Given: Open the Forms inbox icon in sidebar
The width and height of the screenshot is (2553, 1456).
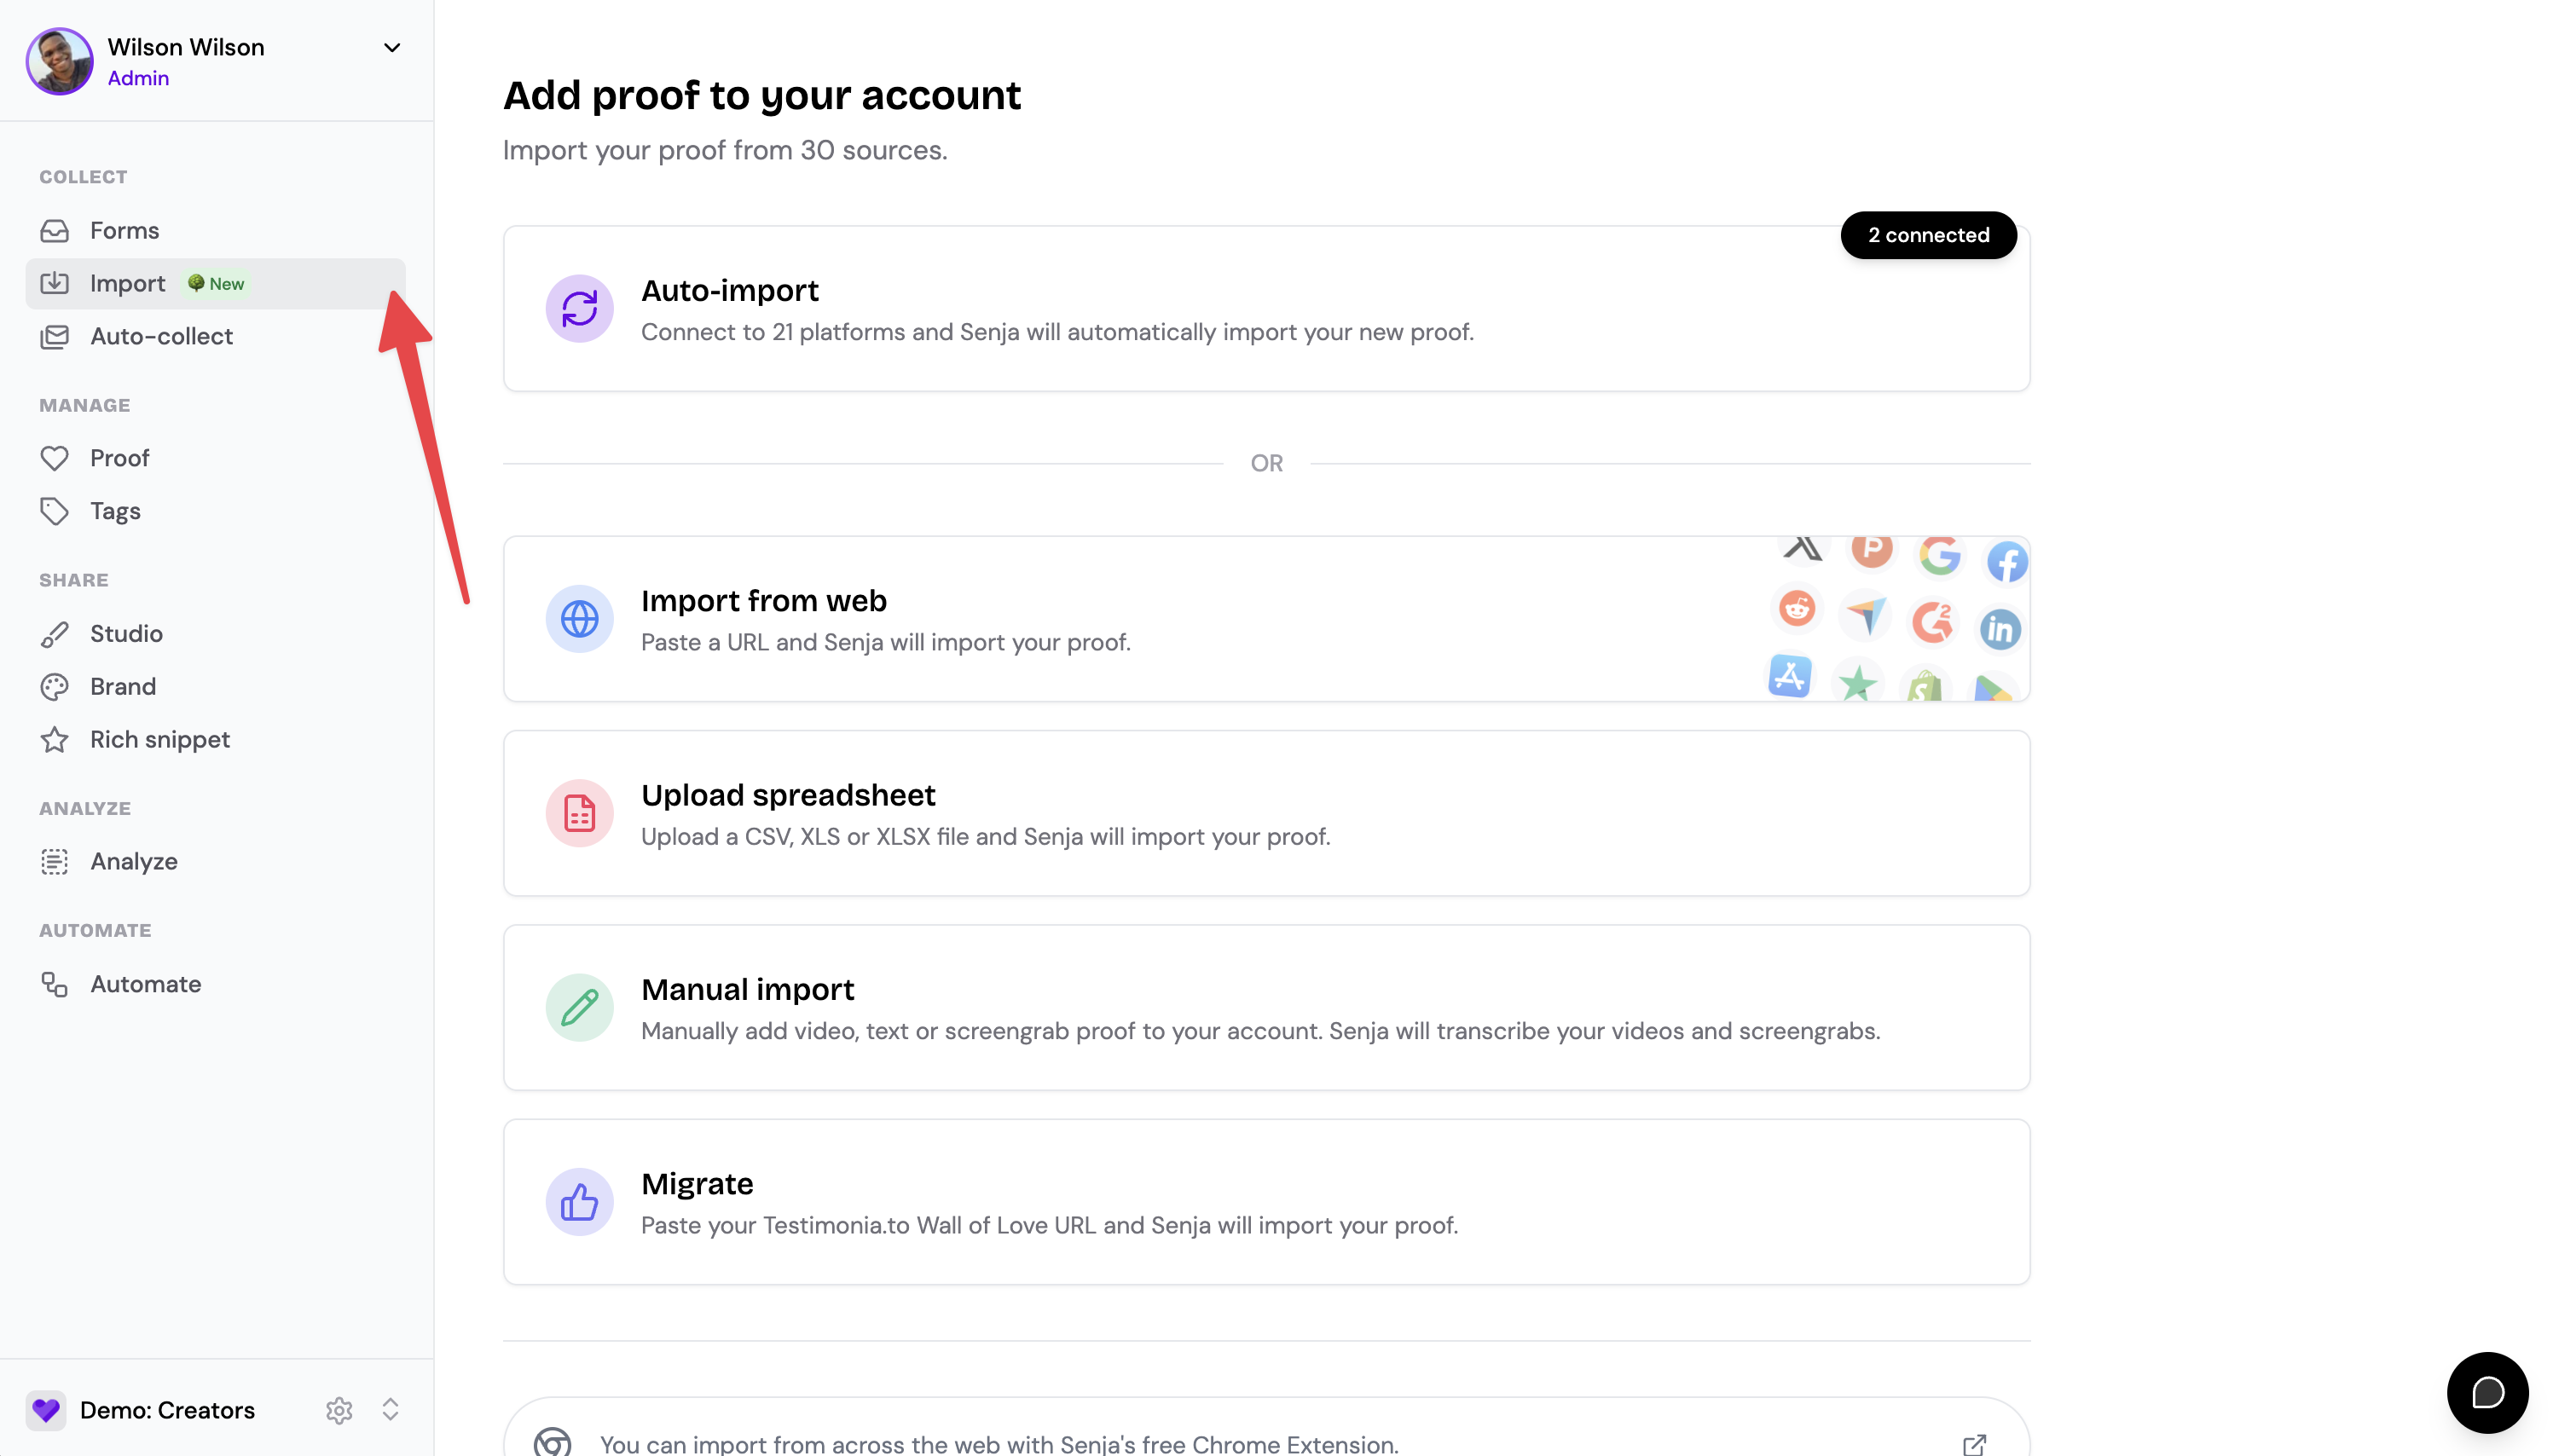Looking at the screenshot, I should [55, 231].
